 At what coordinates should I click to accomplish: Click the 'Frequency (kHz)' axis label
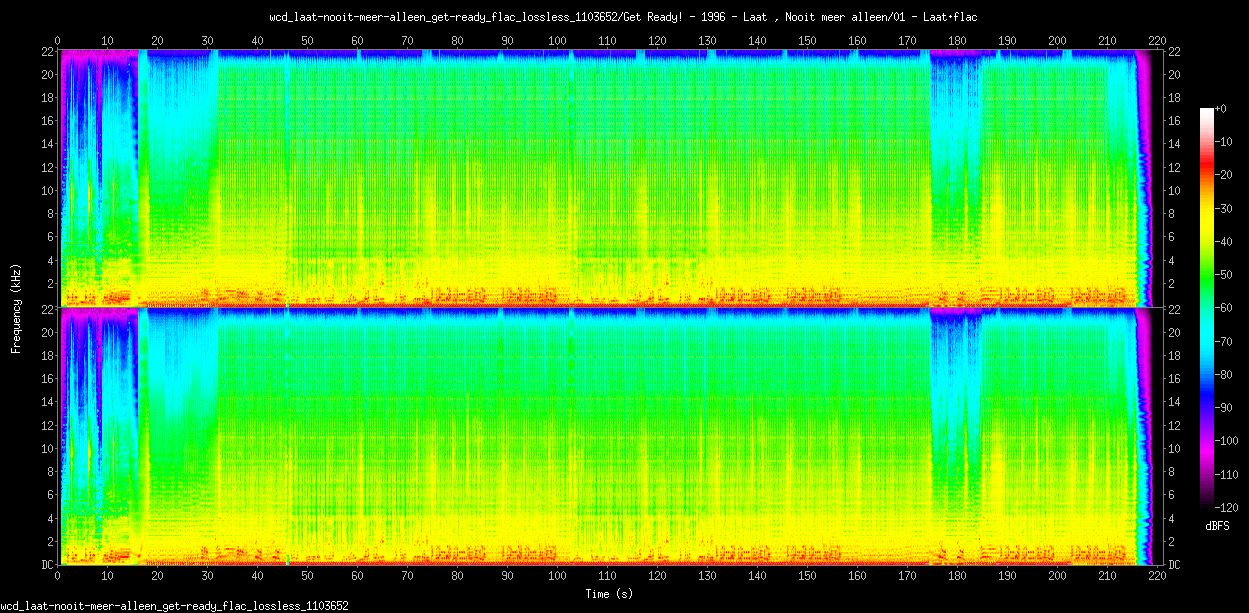16,307
